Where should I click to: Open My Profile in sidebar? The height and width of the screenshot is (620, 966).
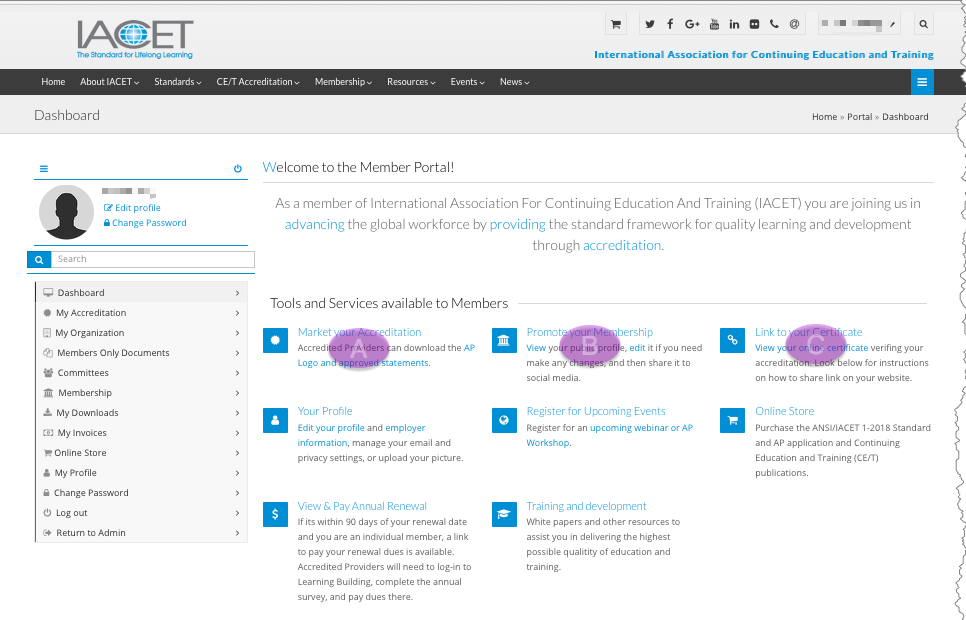pyautogui.click(x=142, y=473)
